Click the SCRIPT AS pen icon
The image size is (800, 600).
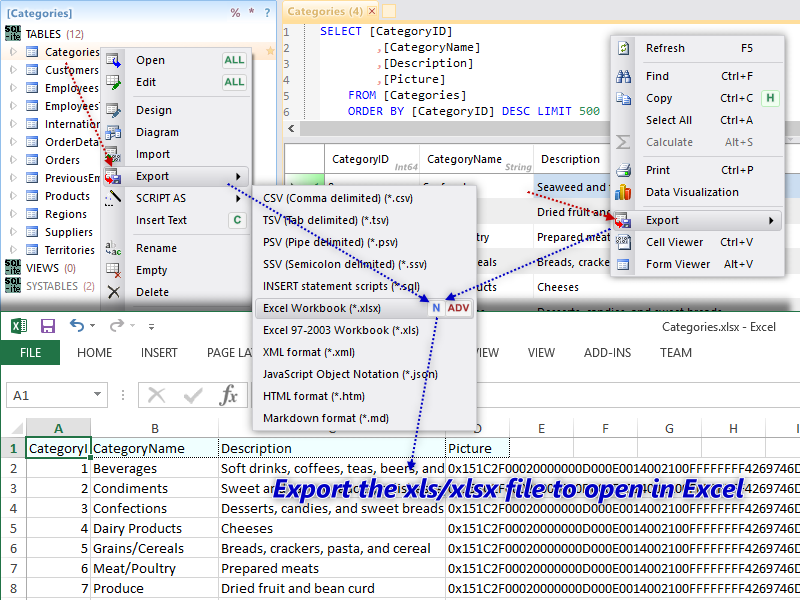click(x=113, y=198)
